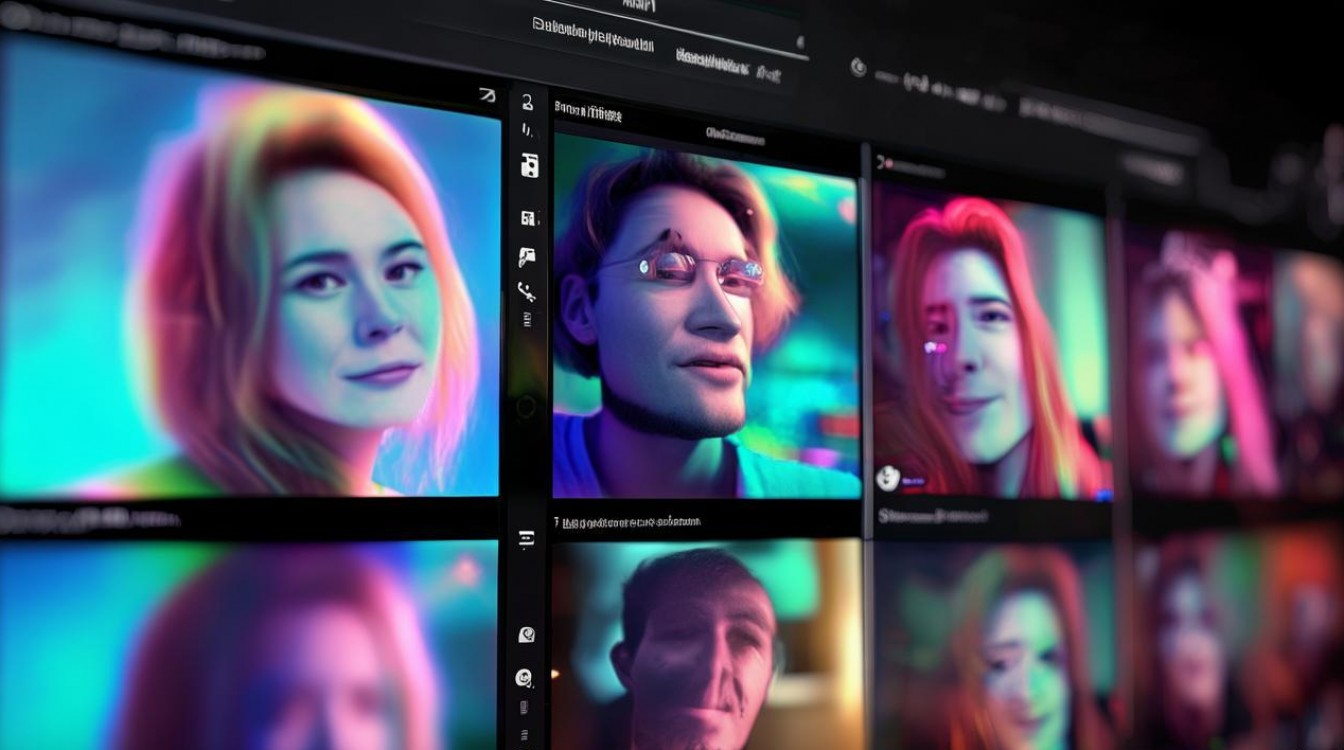Click the round chat icon below the speech bubble
1344x750 pixels.
(523, 678)
